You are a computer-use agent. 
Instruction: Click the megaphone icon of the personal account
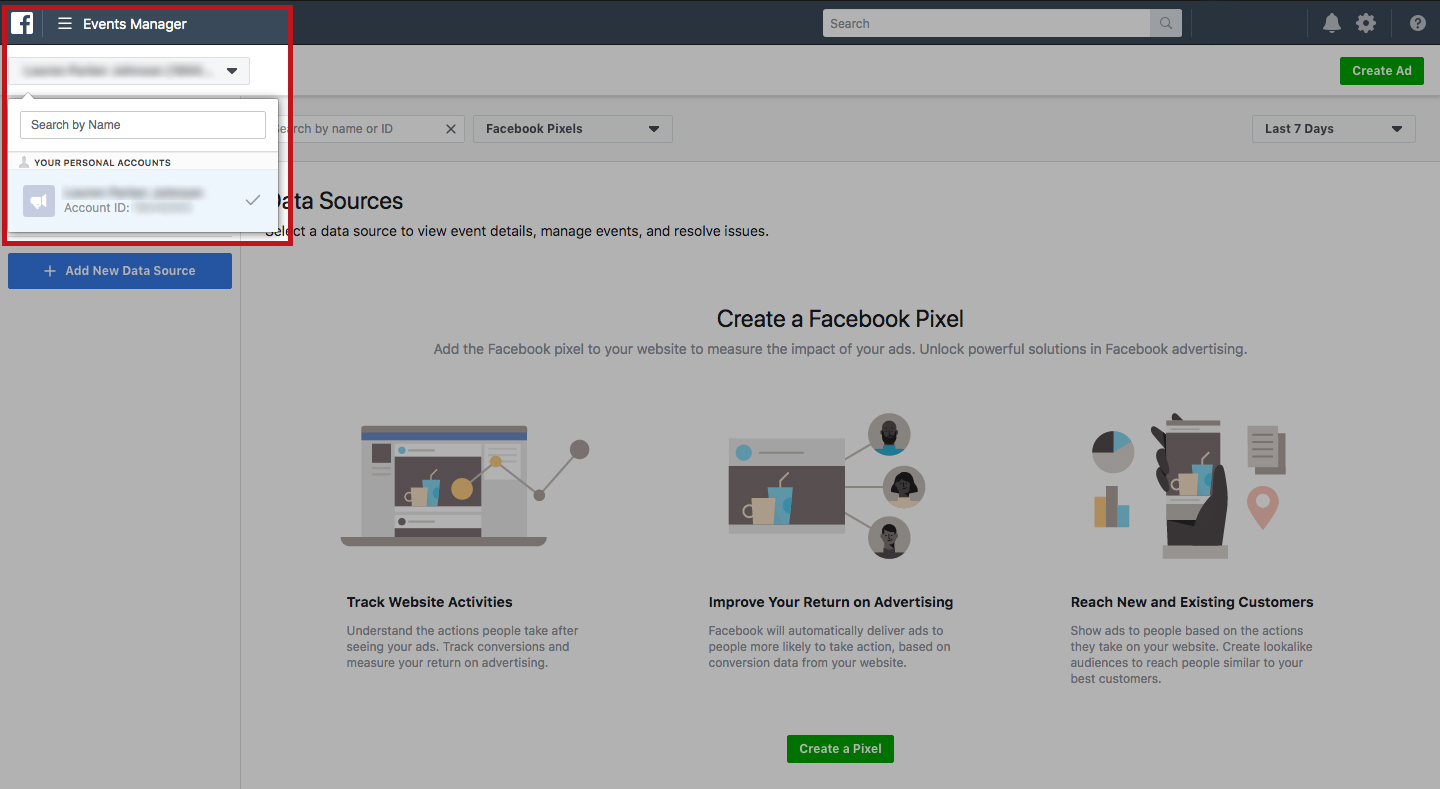39,201
